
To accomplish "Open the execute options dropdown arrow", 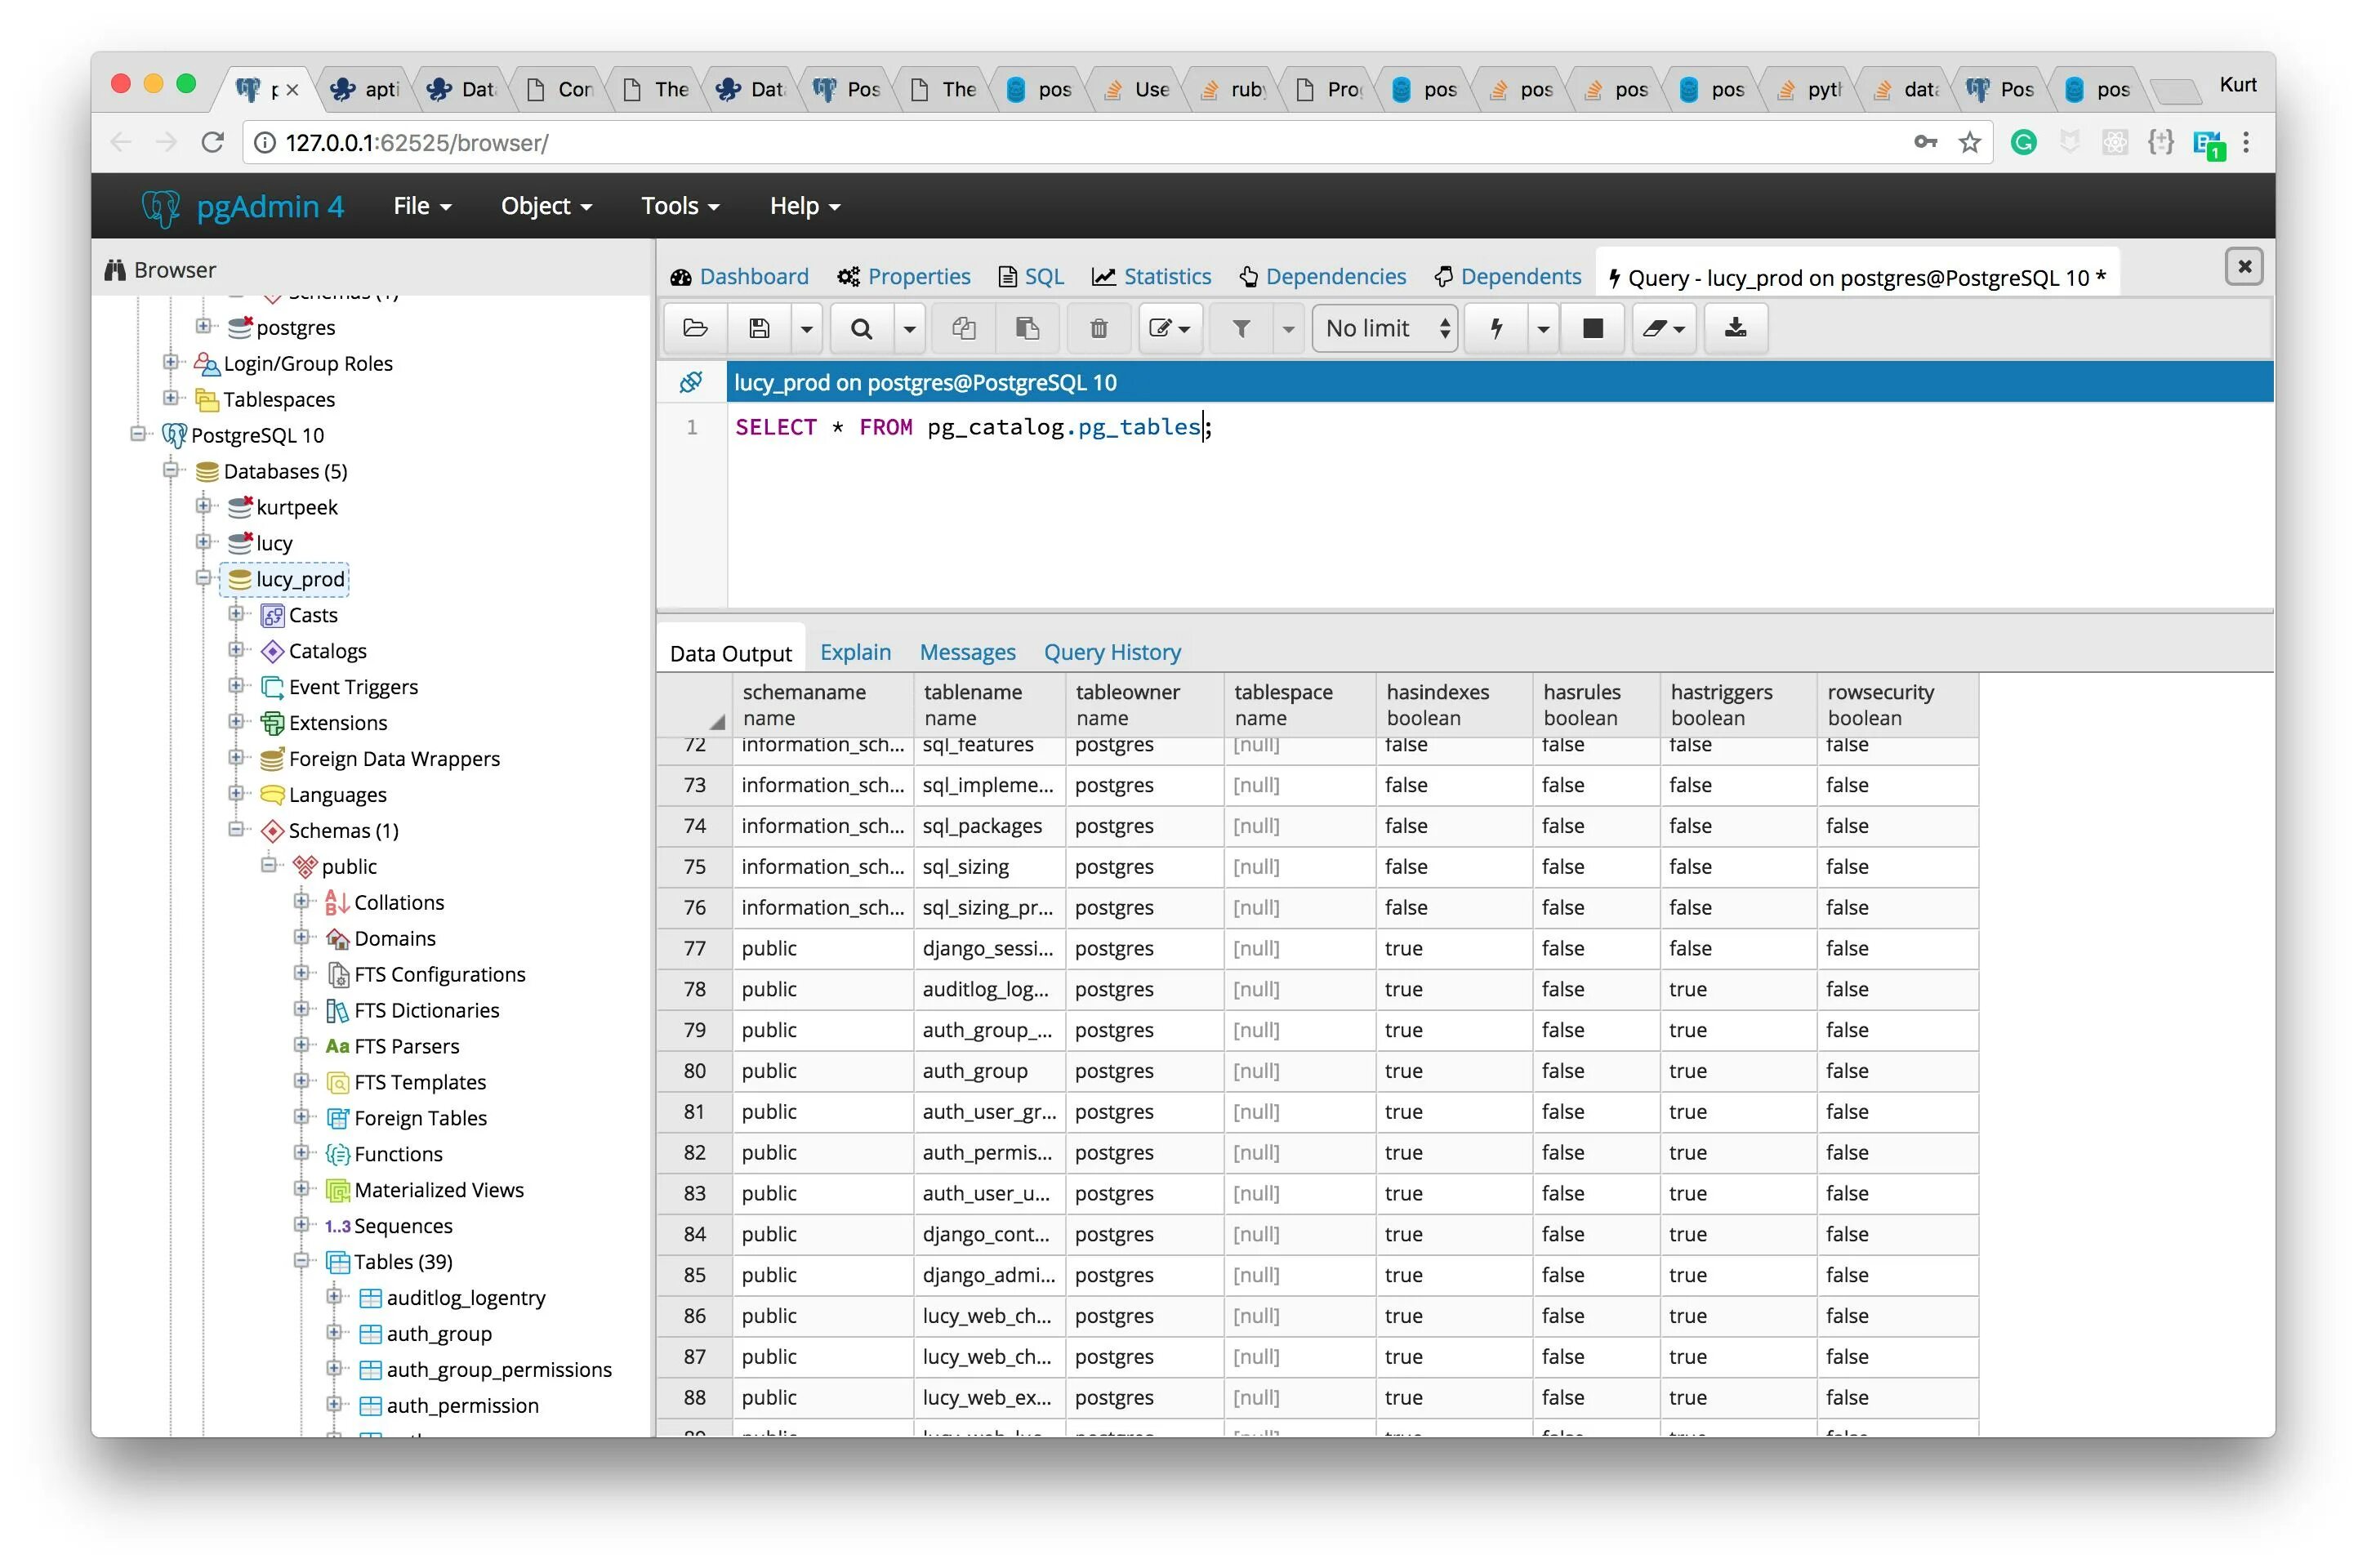I will point(1543,328).
